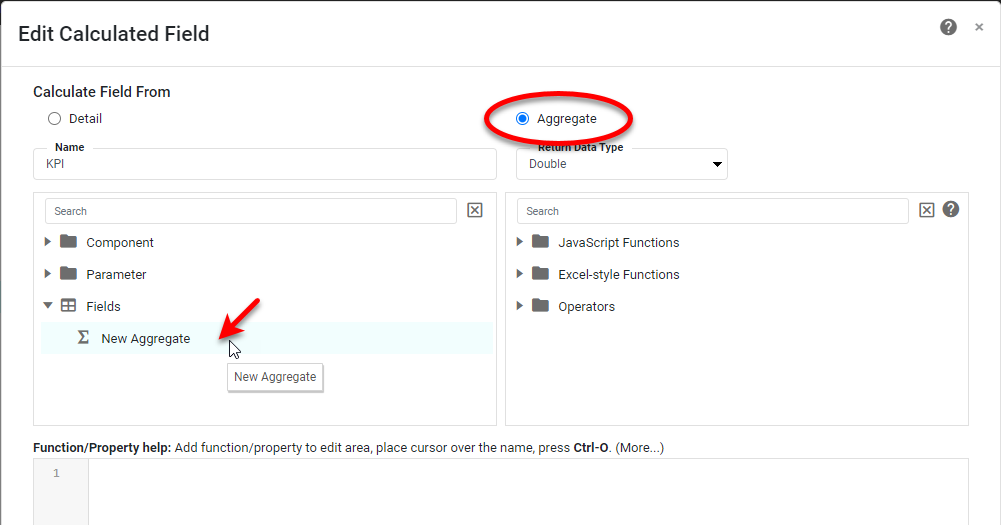Viewport: 1001px width, 525px height.
Task: Open the (More...) help link
Action: (640, 448)
